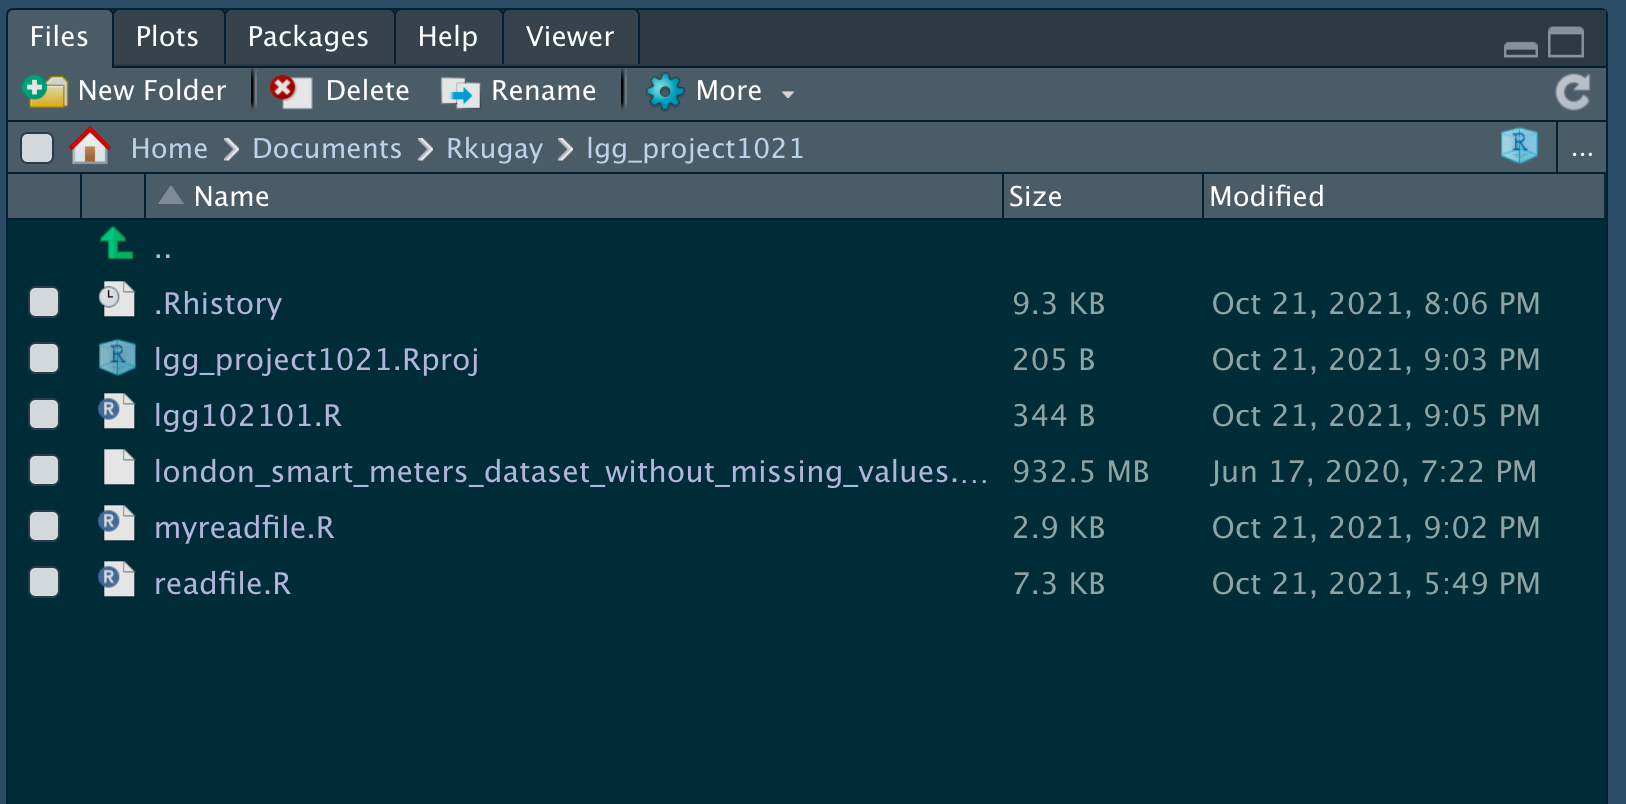Click the 'Oct 21, 2021, 9:05 PM' date
Image resolution: width=1626 pixels, height=804 pixels.
pyautogui.click(x=1376, y=415)
